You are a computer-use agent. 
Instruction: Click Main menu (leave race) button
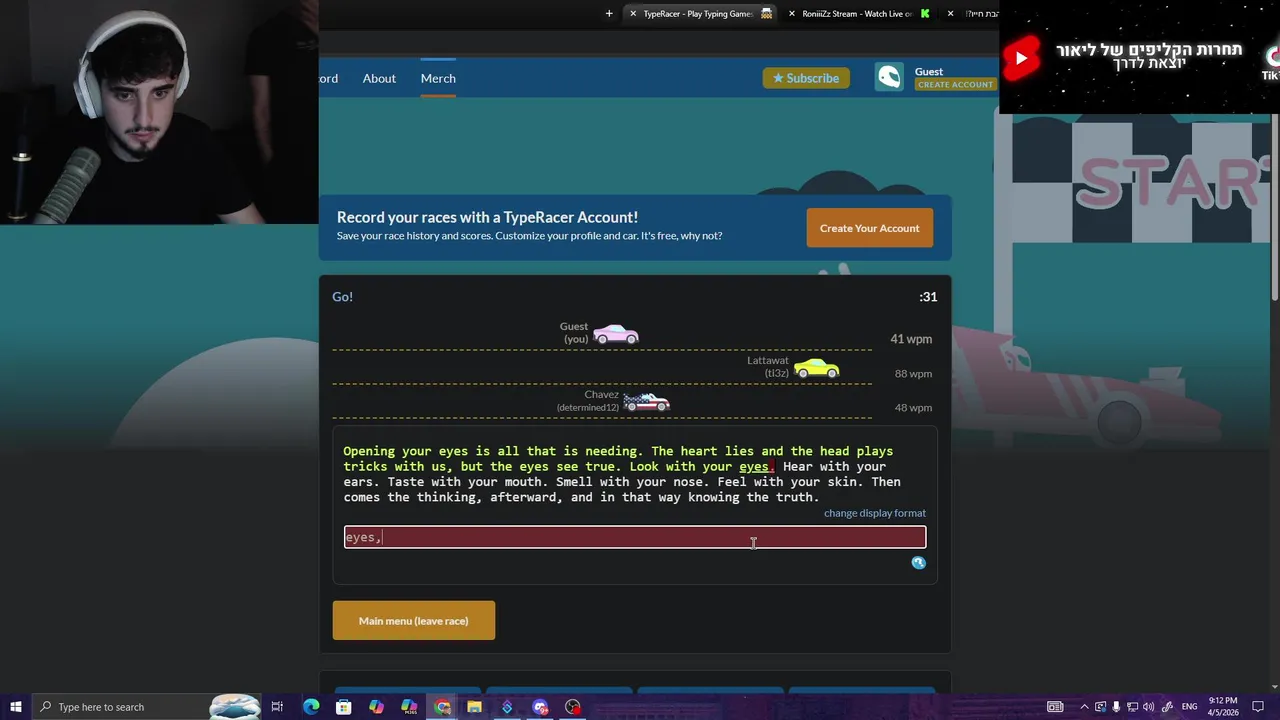point(414,621)
